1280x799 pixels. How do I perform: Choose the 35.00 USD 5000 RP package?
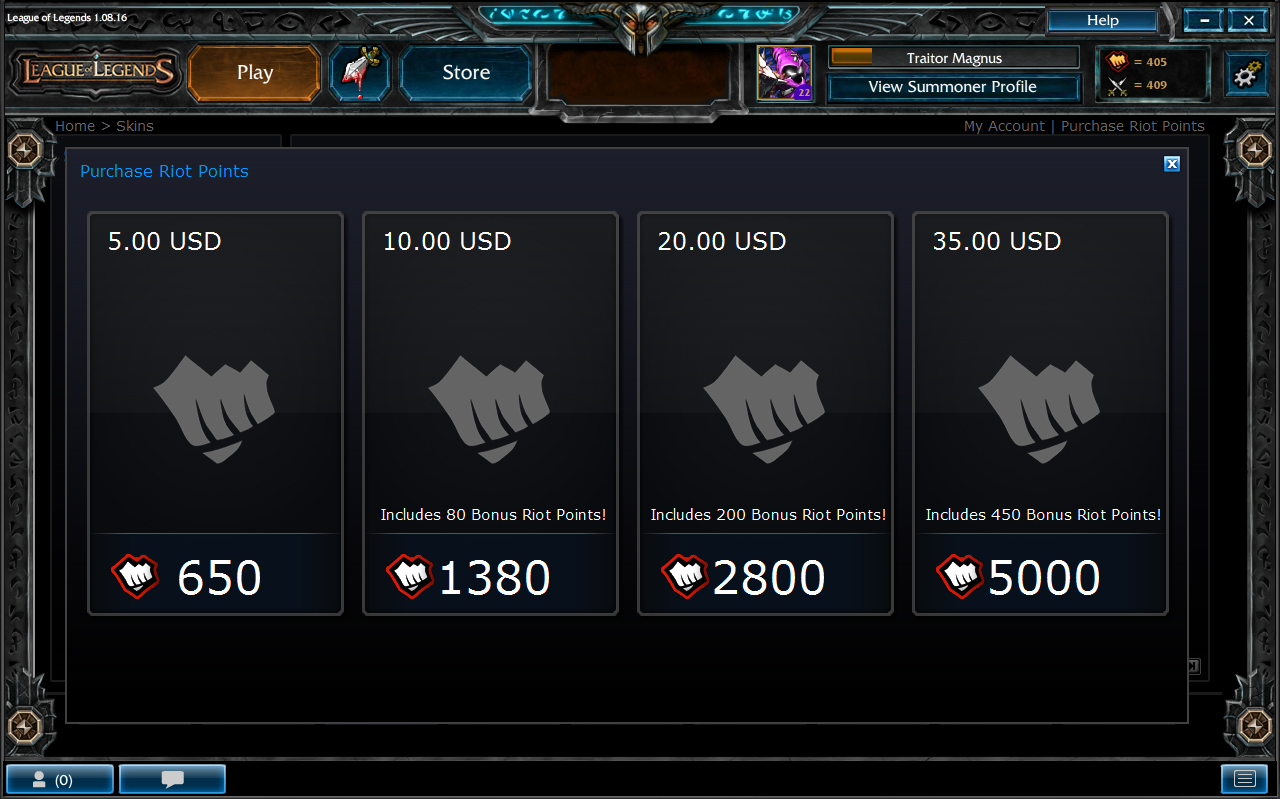1041,413
